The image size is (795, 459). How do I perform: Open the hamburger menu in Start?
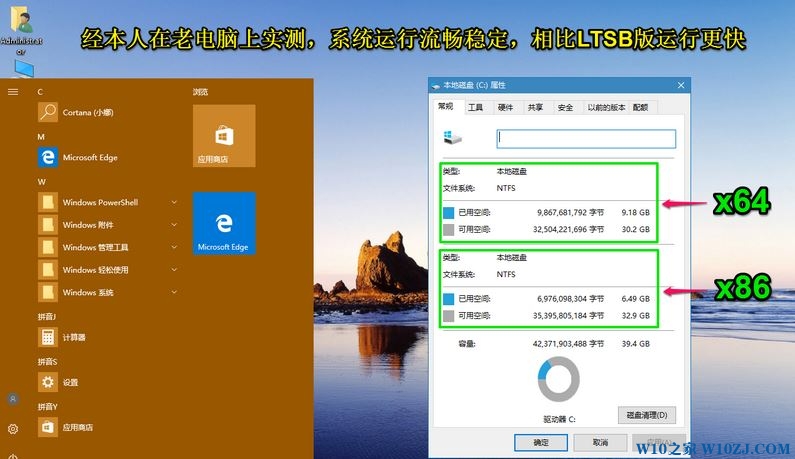[13, 92]
